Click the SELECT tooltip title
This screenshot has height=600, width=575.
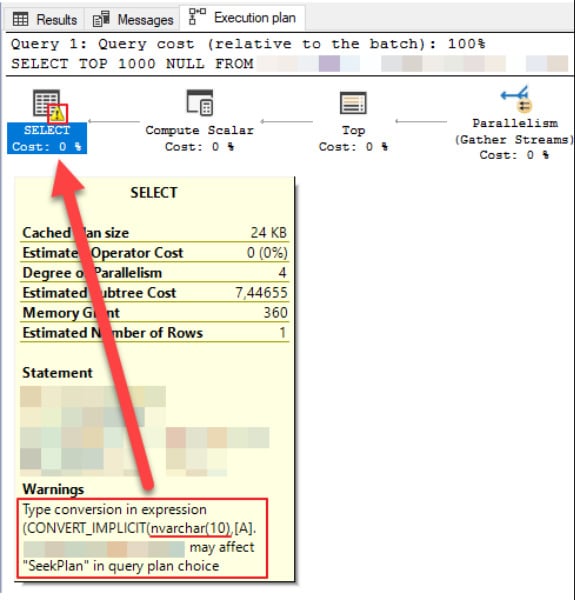point(154,192)
